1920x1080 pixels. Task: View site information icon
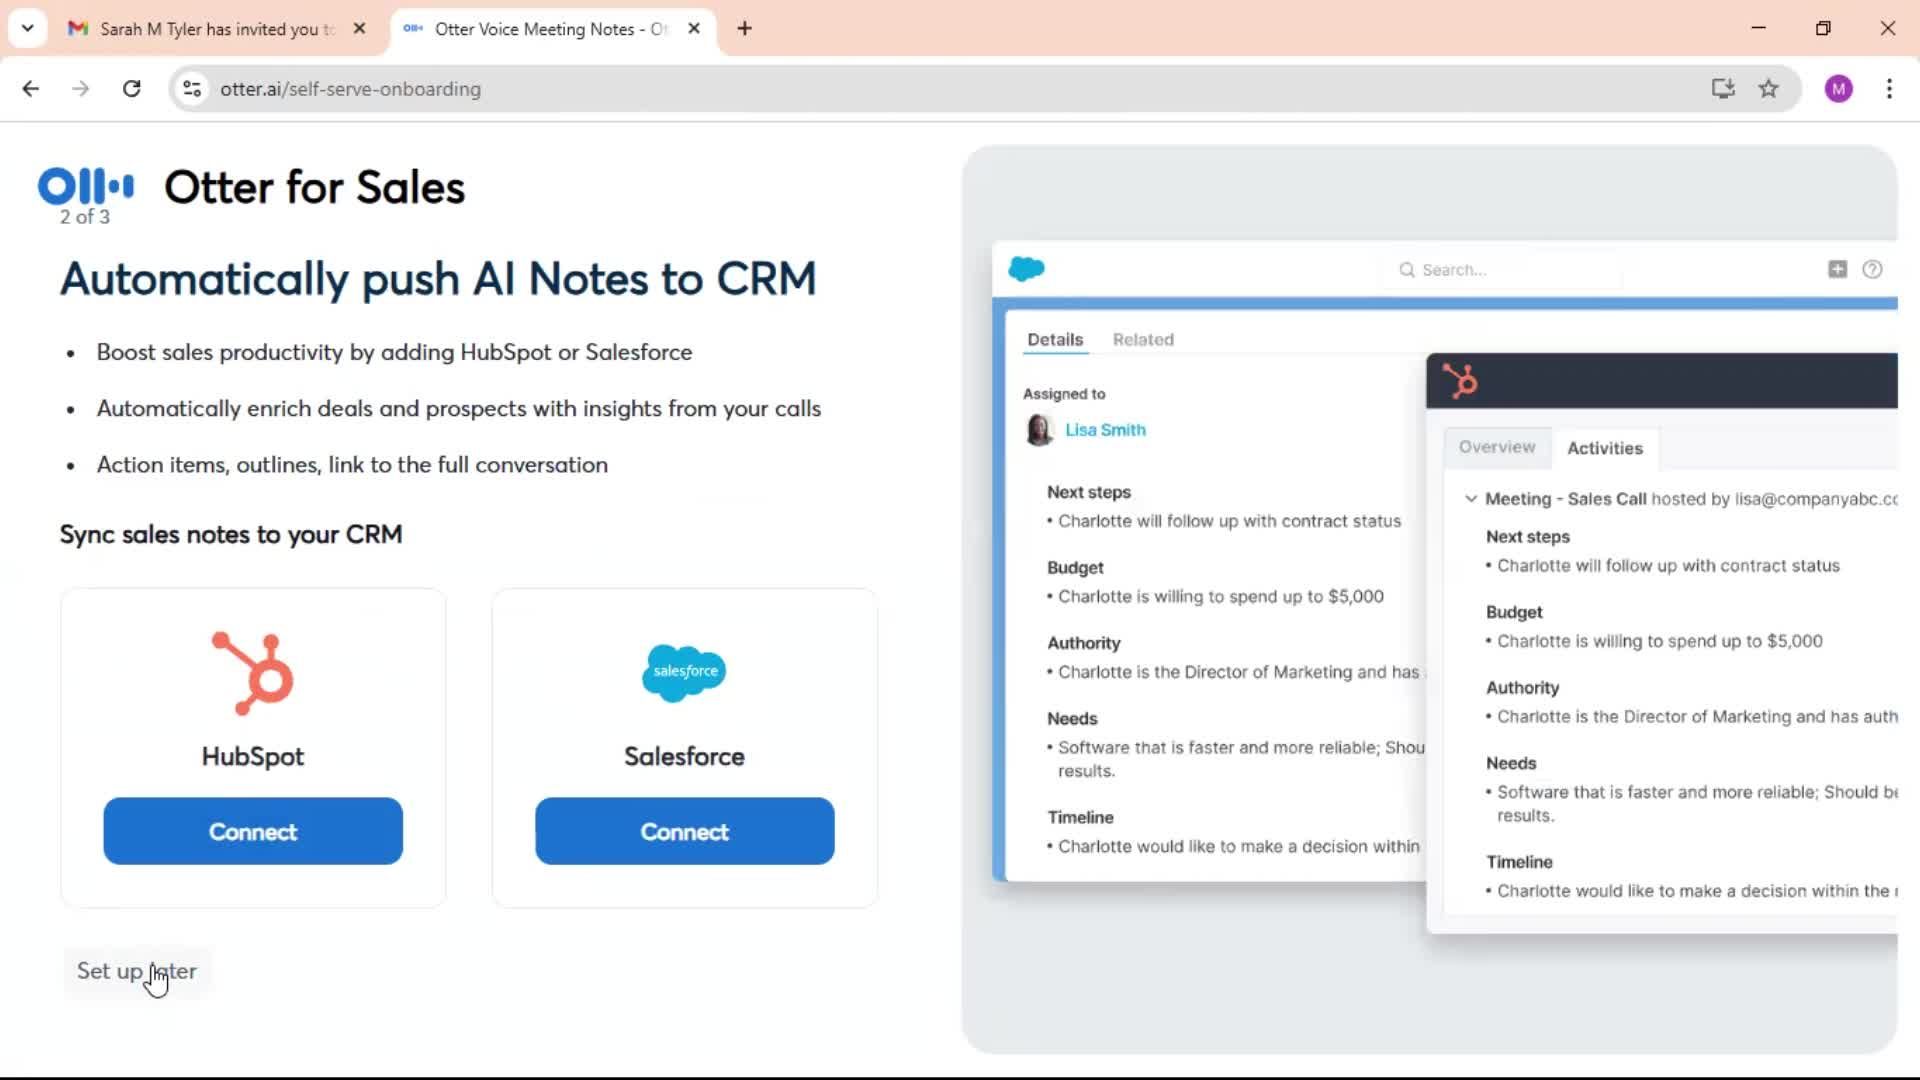(192, 89)
